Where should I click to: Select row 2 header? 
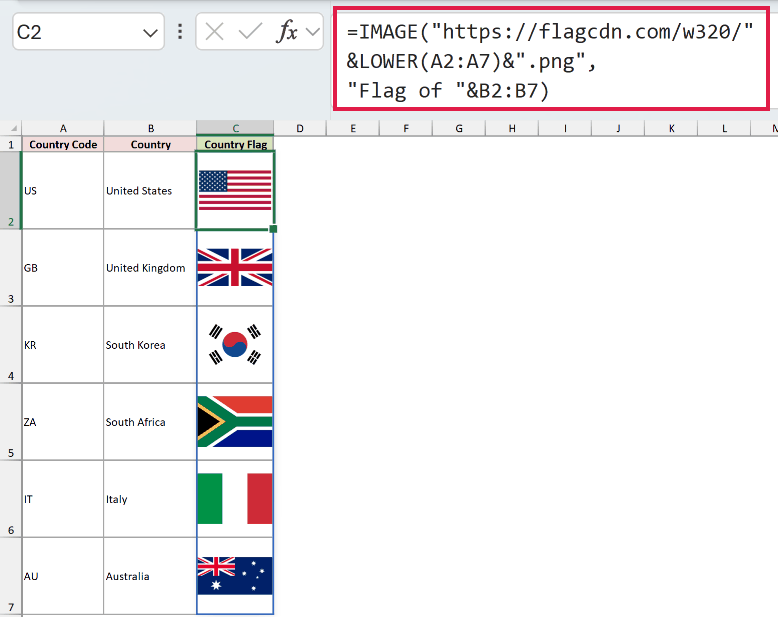click(11, 190)
